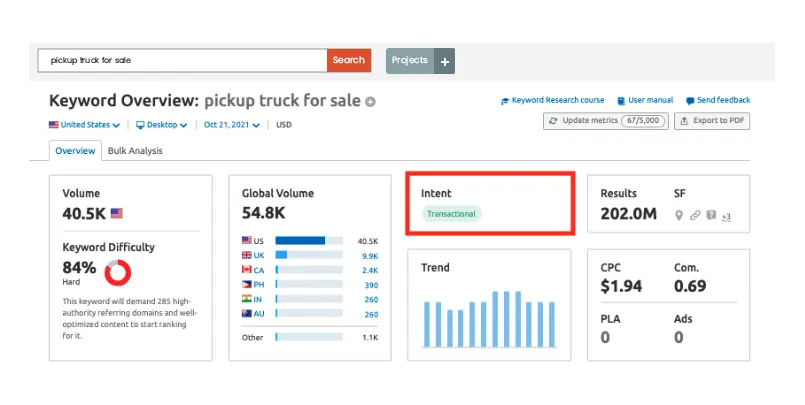
Task: Switch to Bulk Analysis tab
Action: click(x=135, y=151)
